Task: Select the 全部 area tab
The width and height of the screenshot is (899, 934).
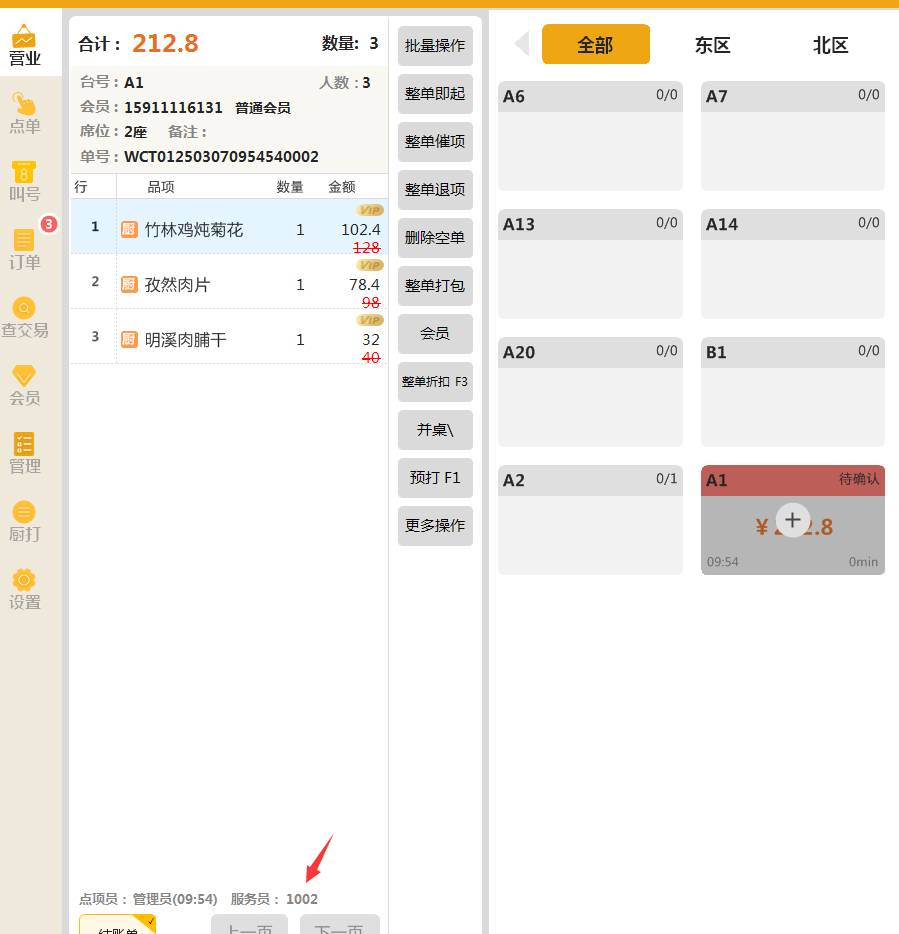Action: tap(596, 44)
